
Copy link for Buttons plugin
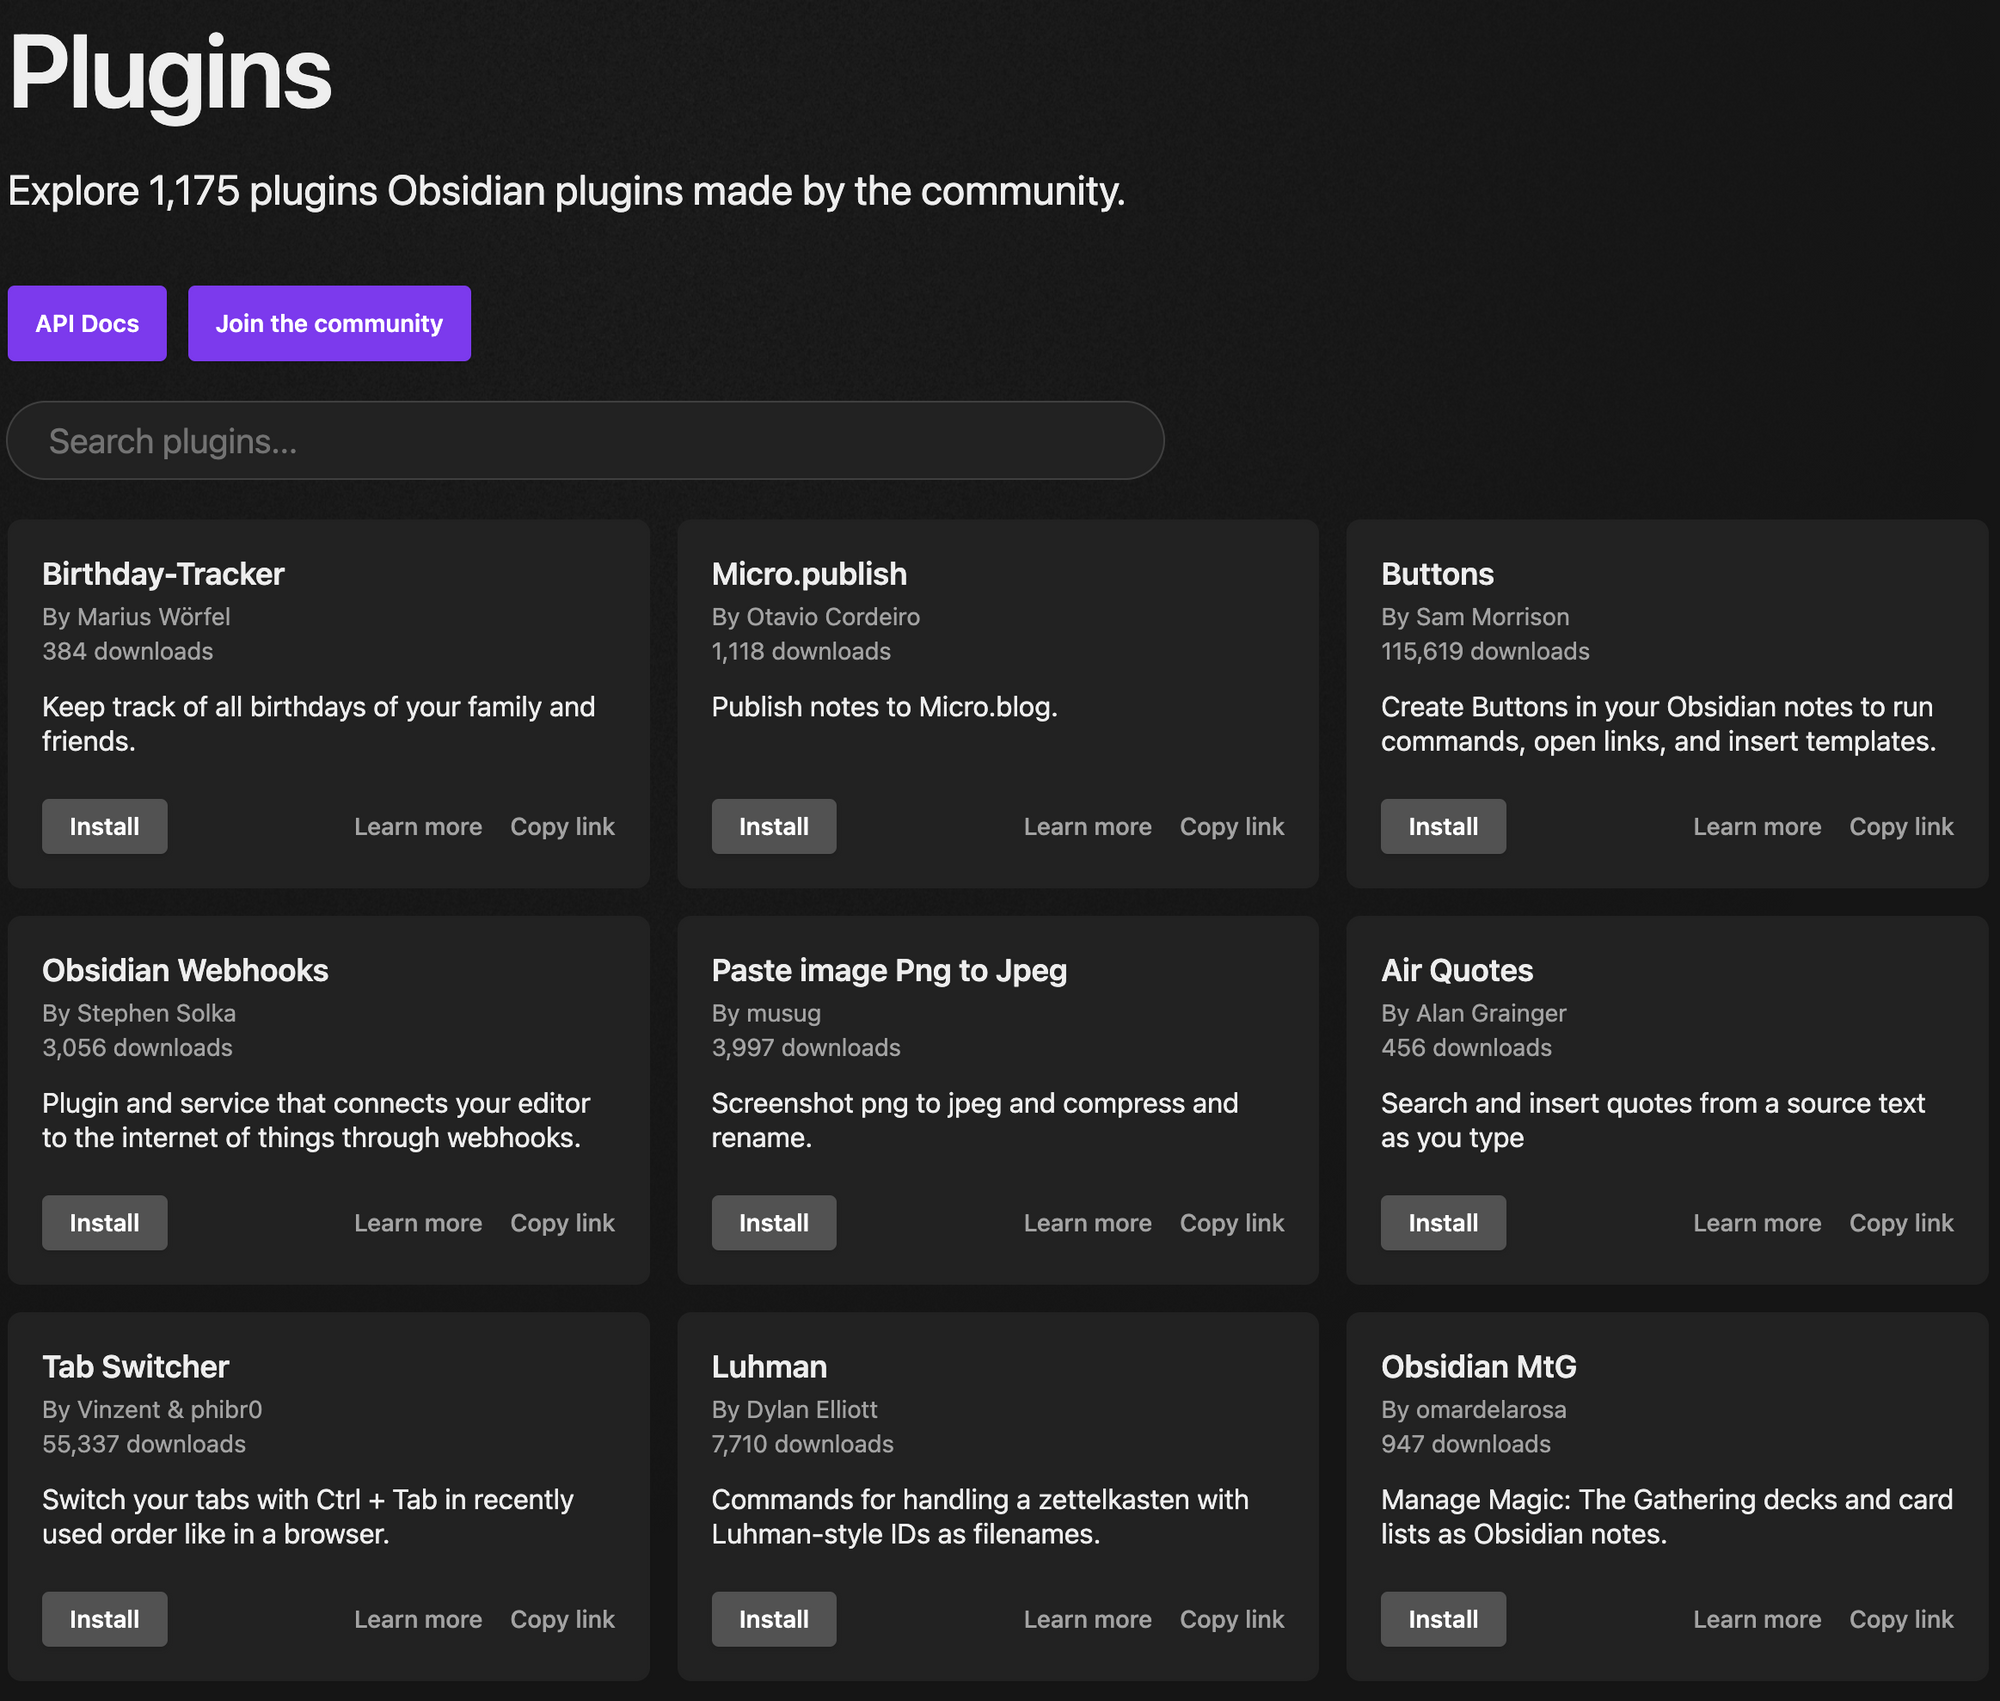pos(1901,827)
